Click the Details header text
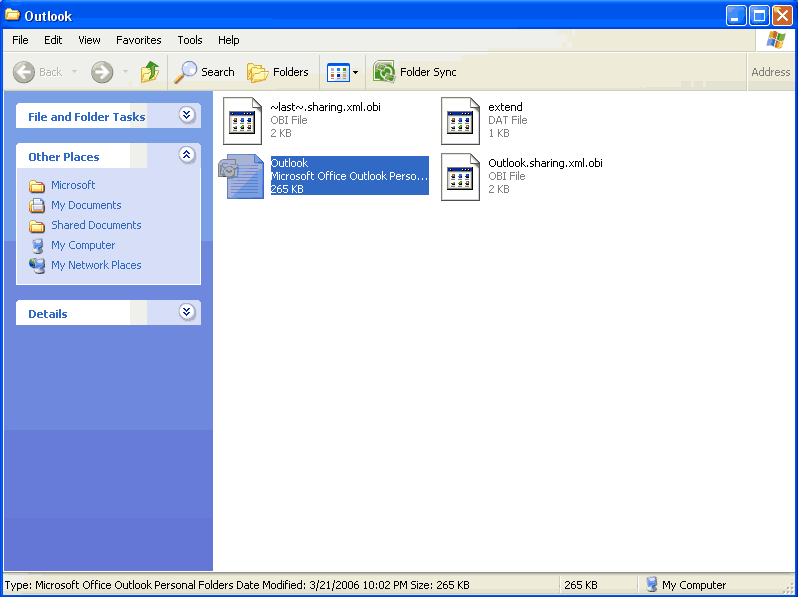 [x=48, y=314]
